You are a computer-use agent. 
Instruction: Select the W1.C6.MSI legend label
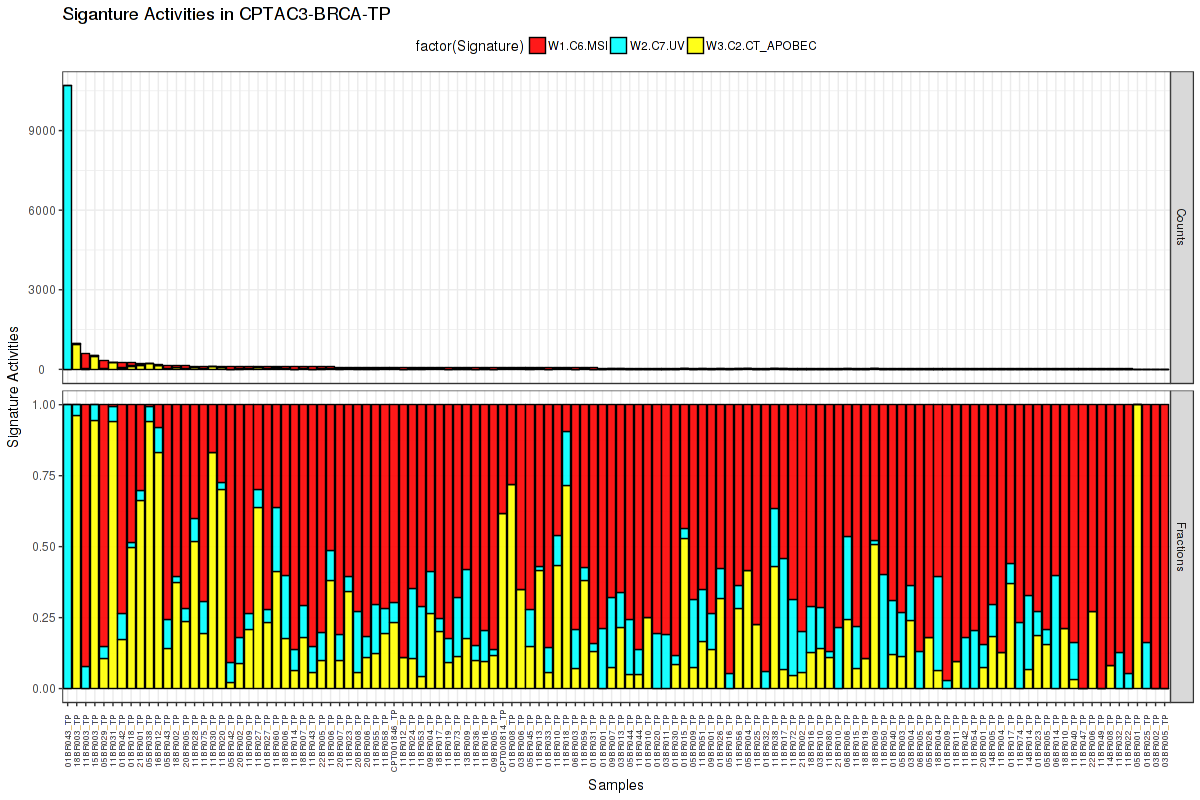(x=578, y=45)
